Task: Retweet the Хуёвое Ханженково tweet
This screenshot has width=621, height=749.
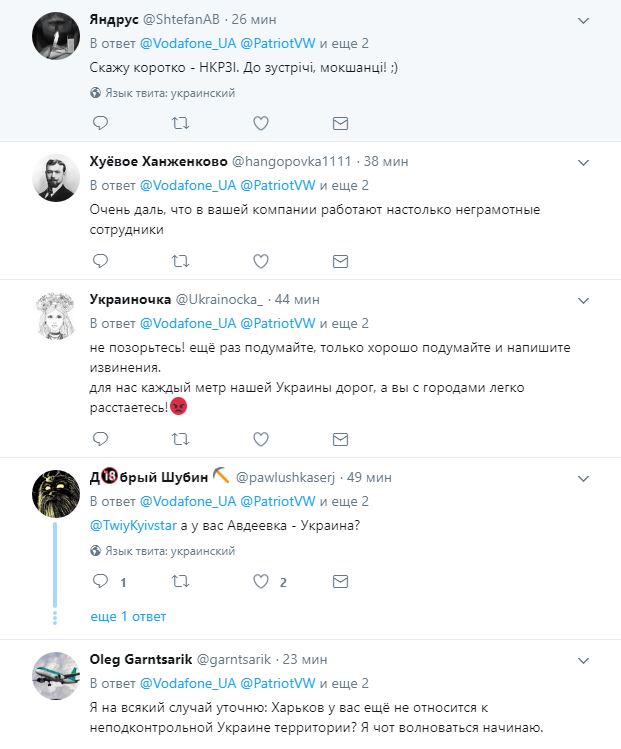Action: (180, 261)
